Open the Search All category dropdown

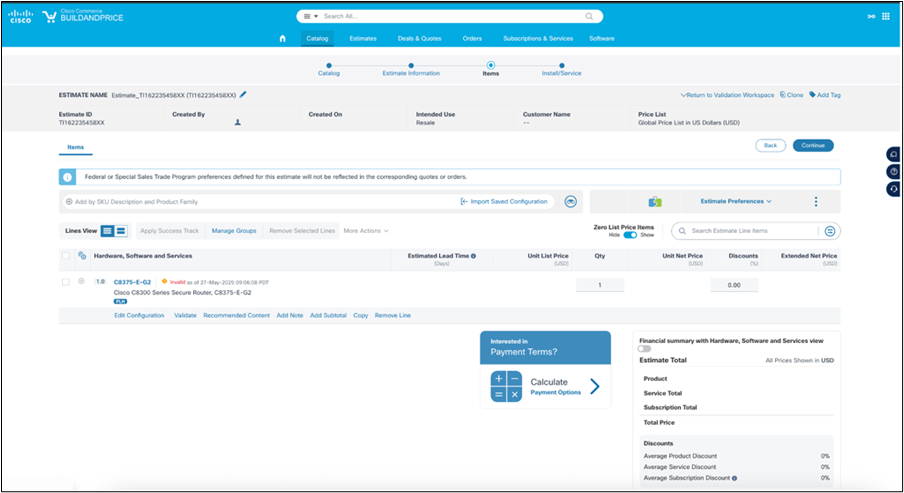point(311,16)
